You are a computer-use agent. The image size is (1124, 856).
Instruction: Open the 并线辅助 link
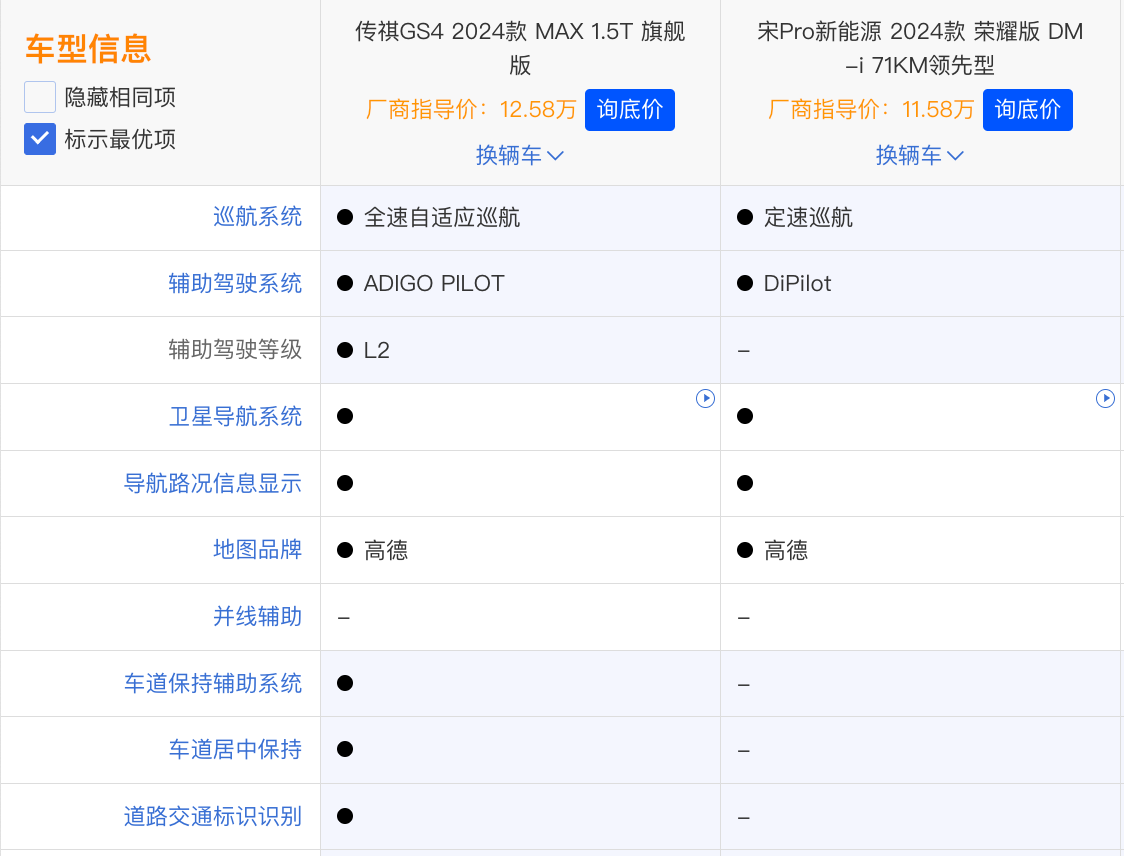[x=257, y=617]
